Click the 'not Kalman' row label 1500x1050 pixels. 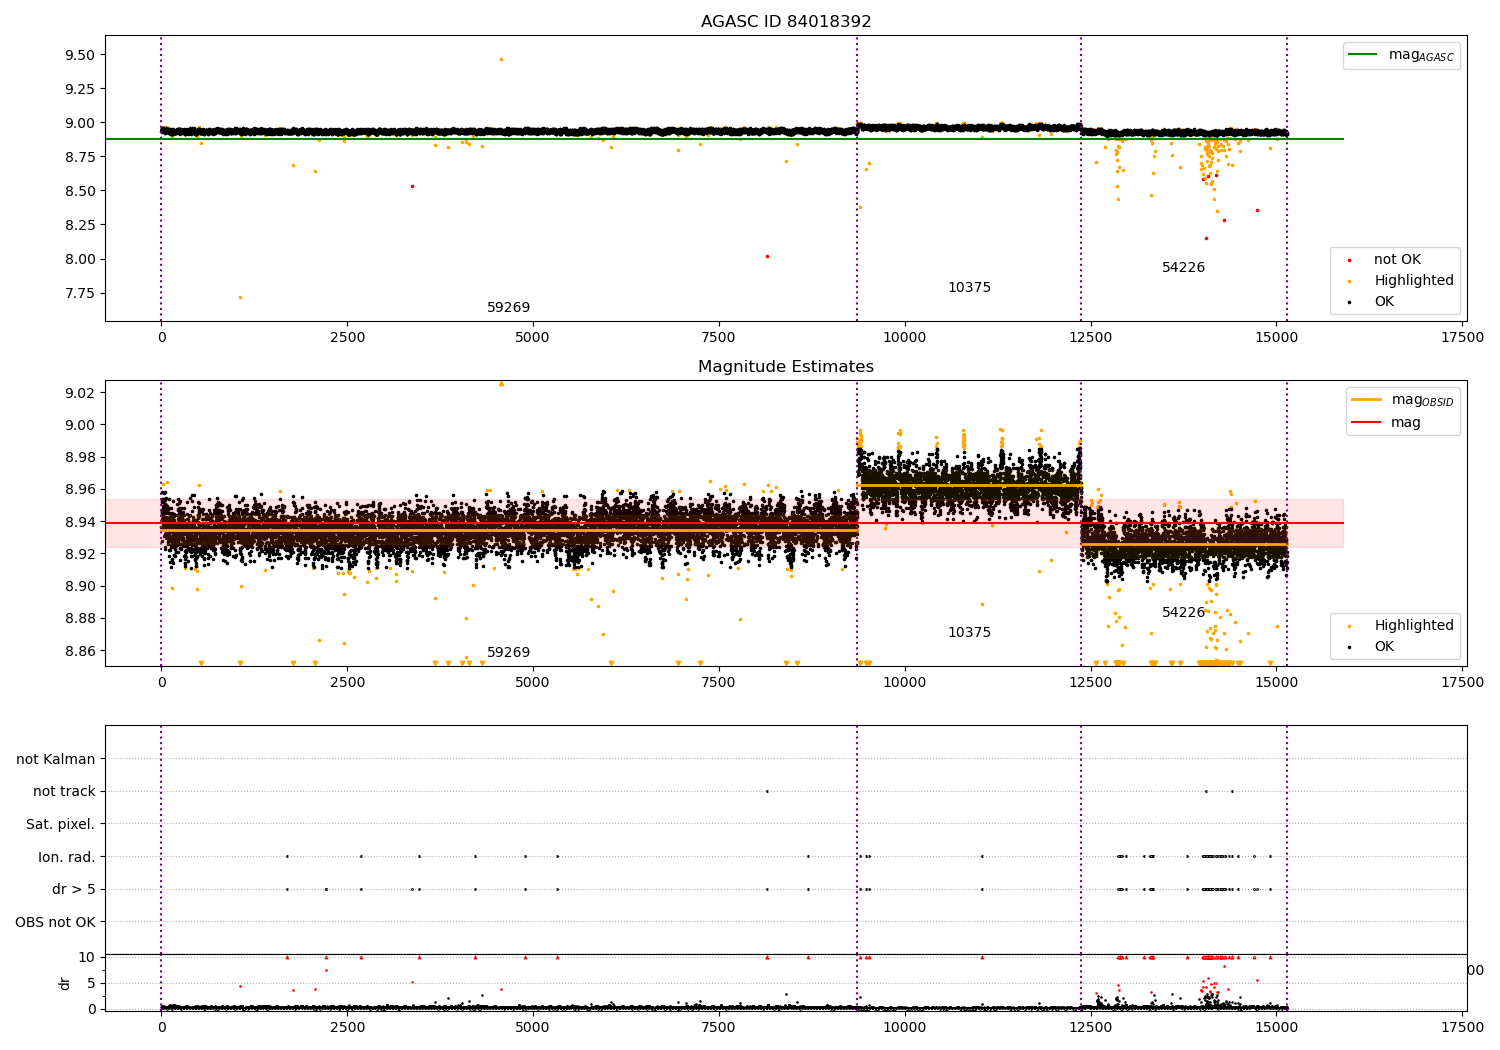tap(56, 760)
